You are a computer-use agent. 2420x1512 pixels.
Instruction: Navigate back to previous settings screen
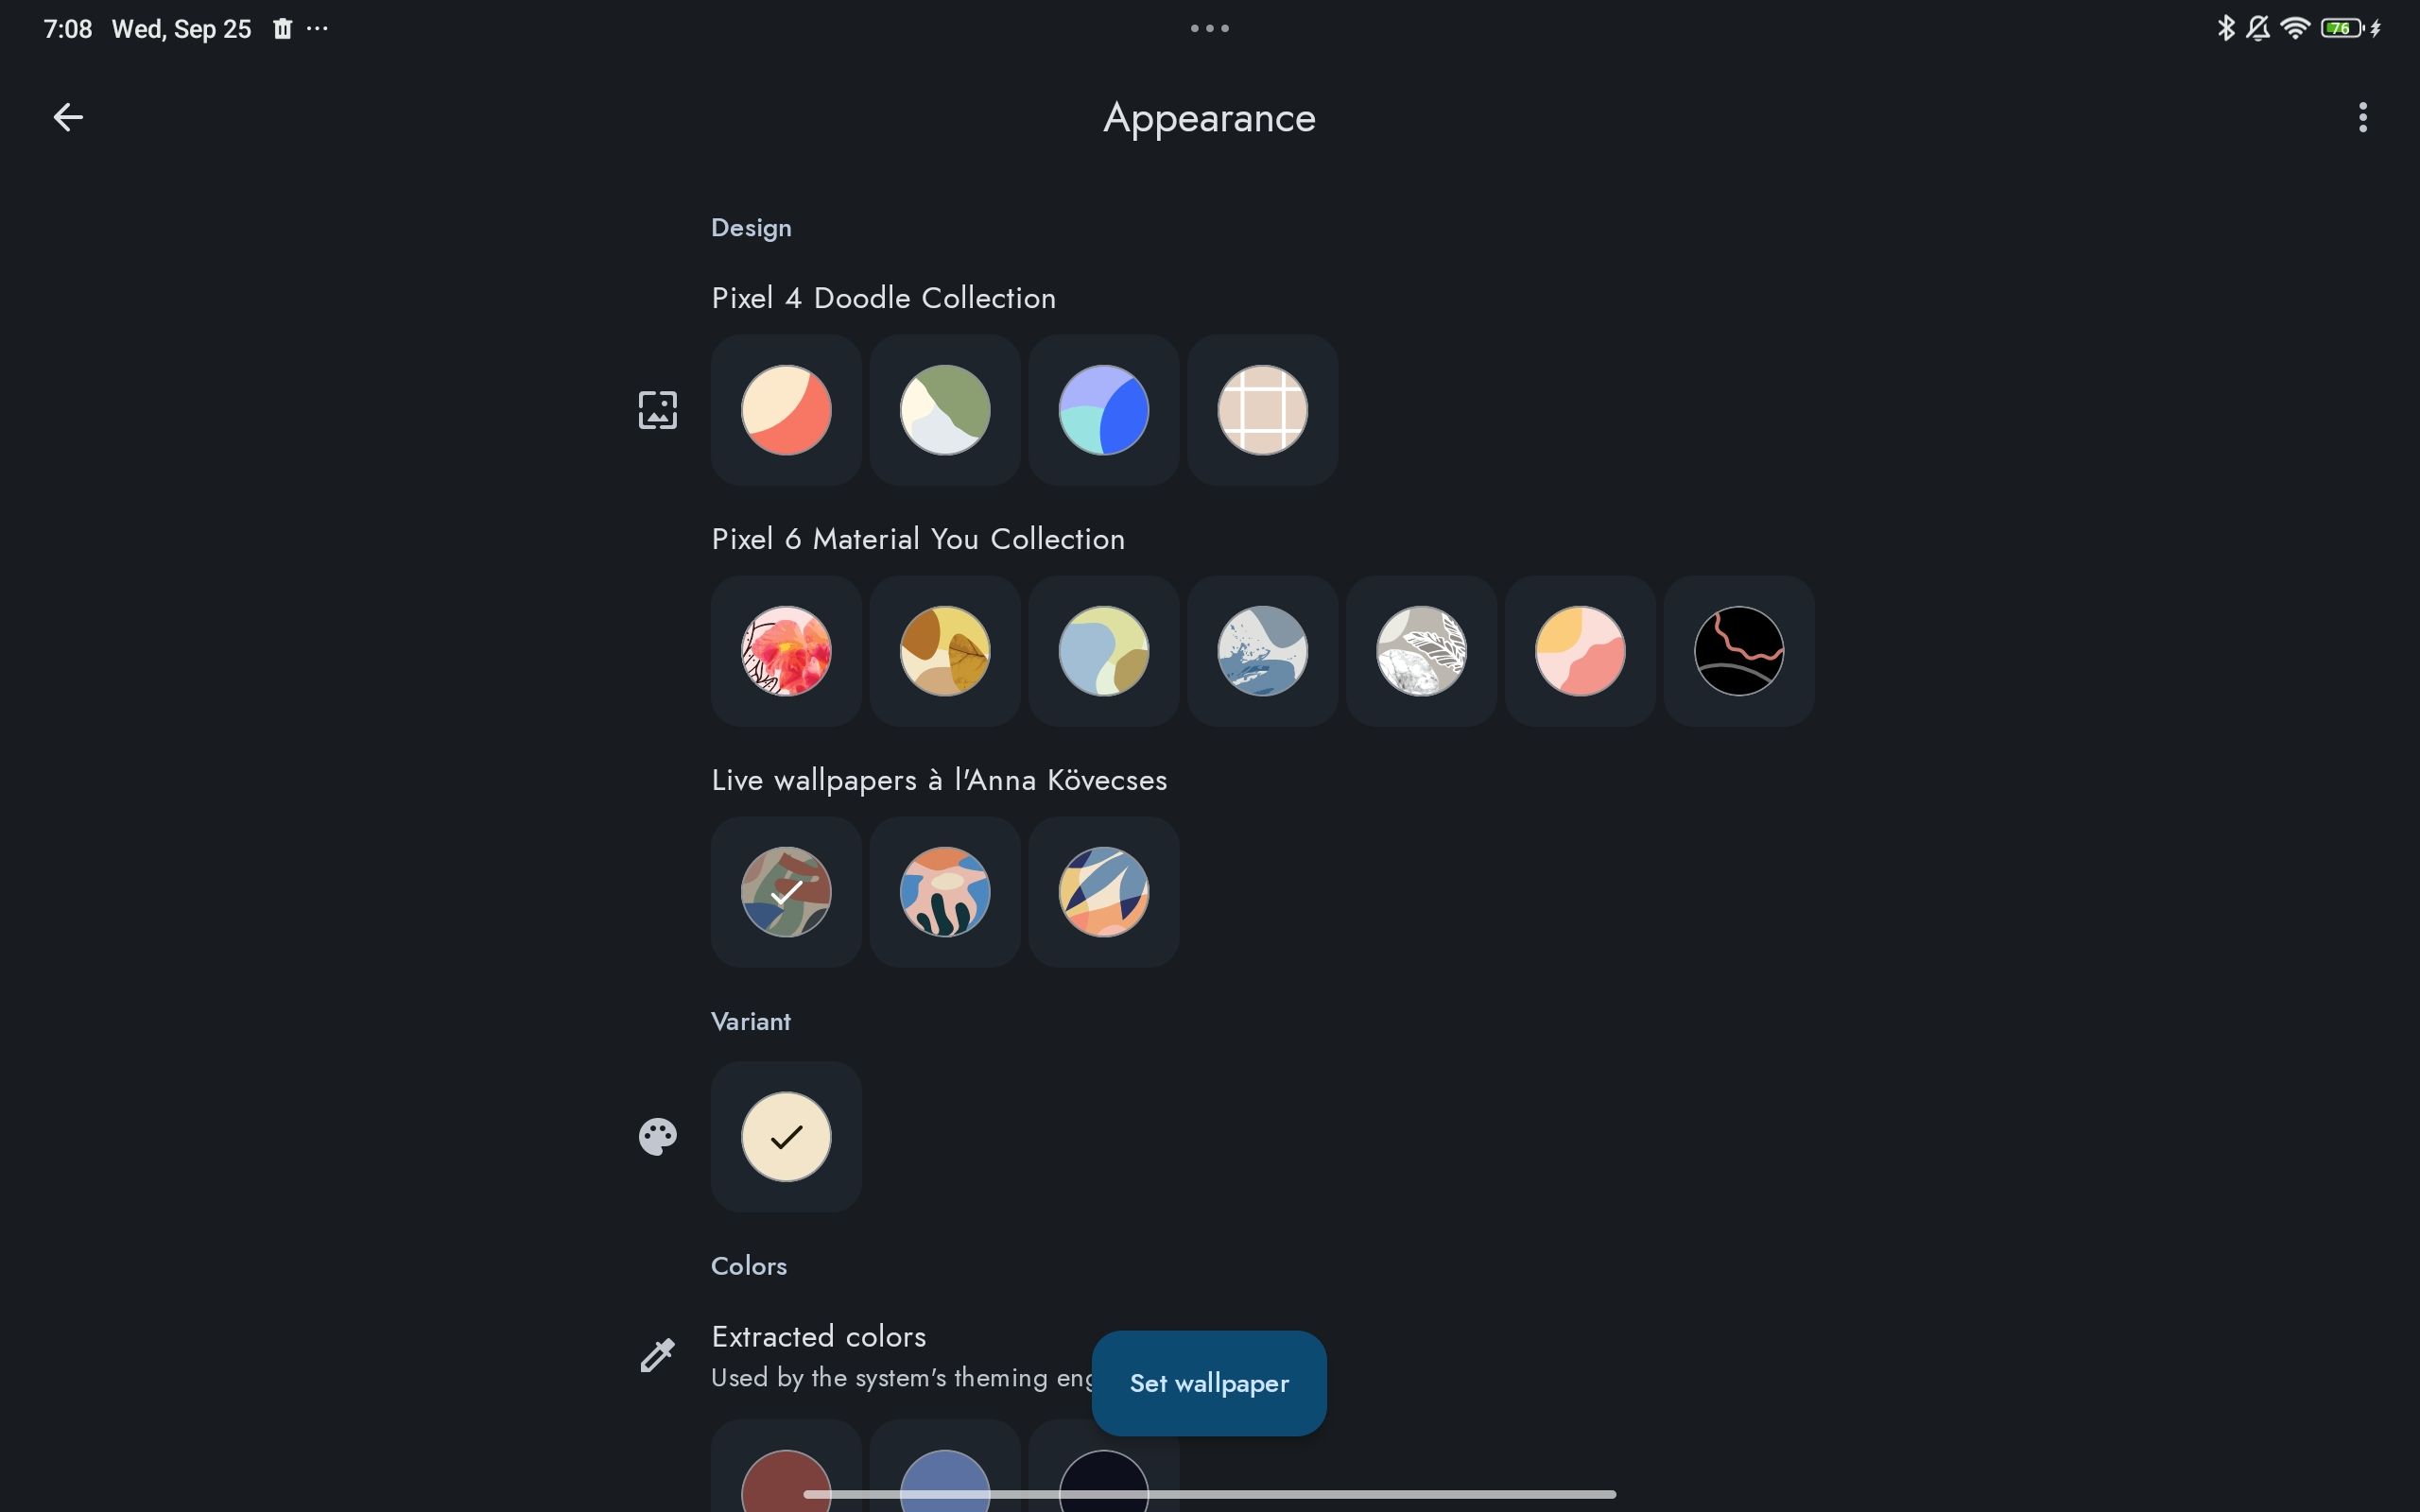[66, 117]
